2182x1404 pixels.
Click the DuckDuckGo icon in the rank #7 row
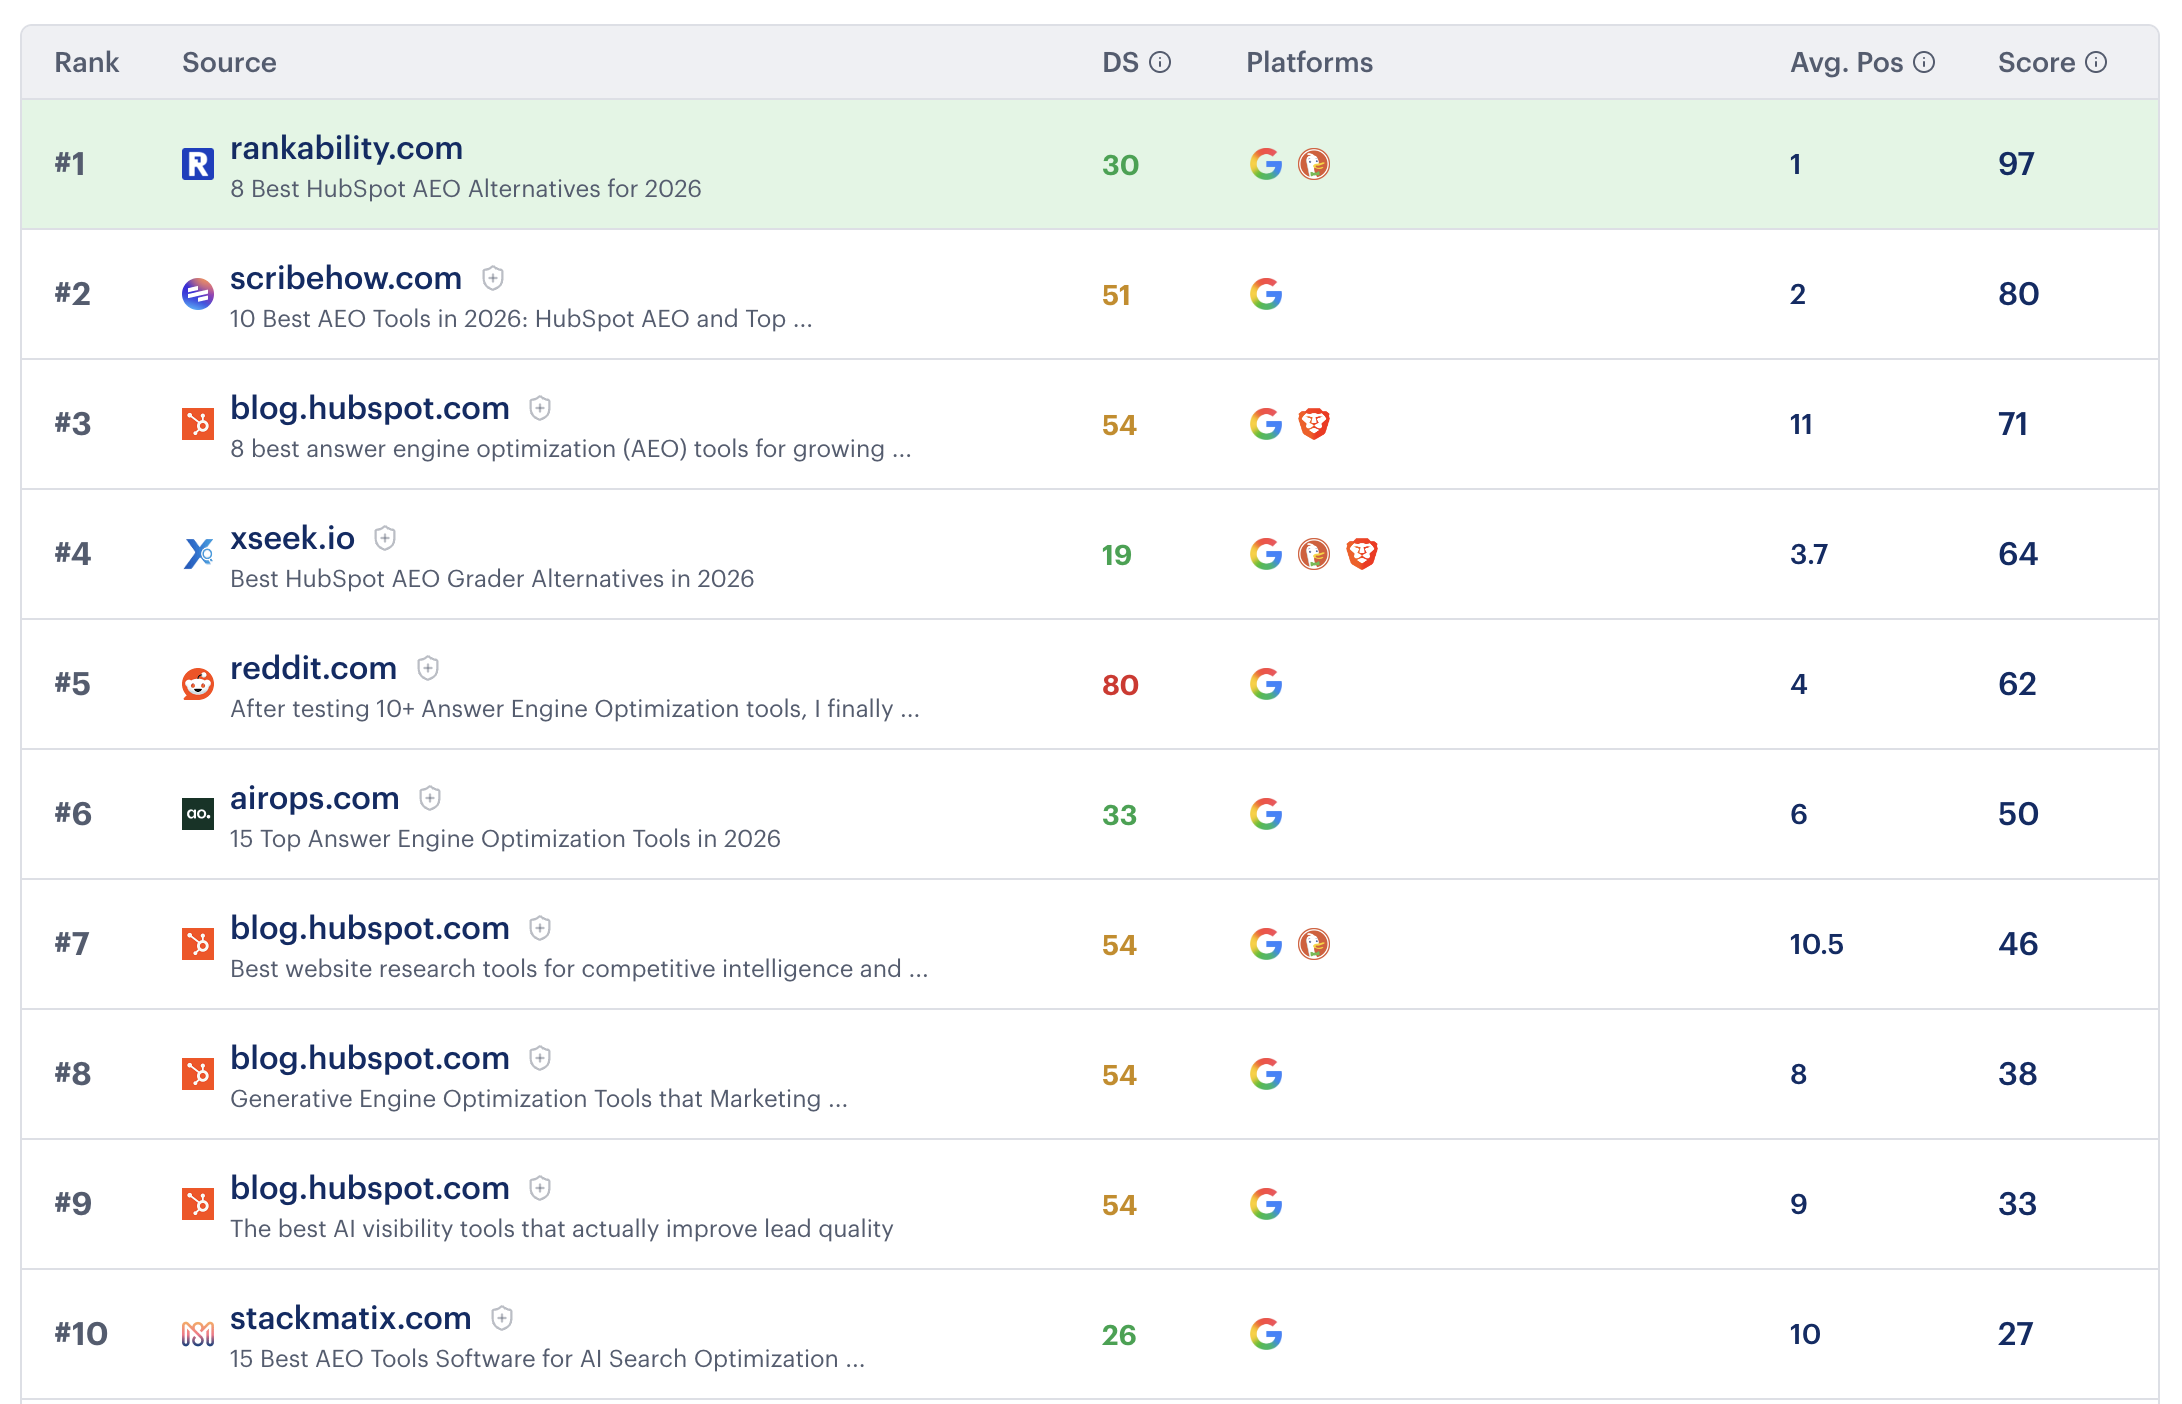[1315, 943]
